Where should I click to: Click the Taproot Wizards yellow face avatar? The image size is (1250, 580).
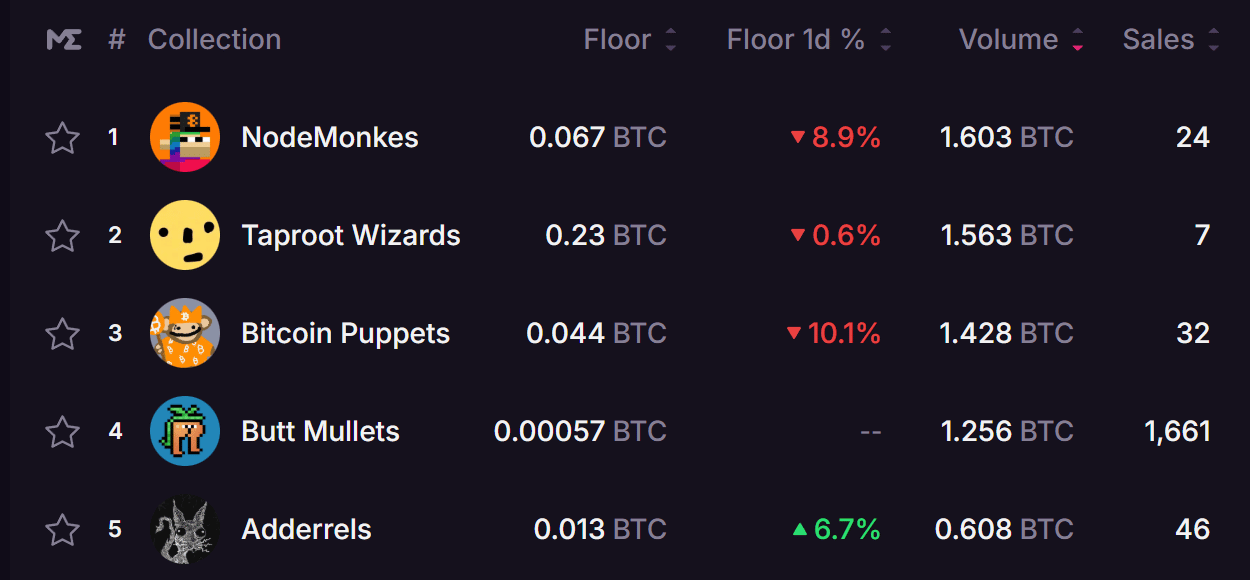(185, 235)
